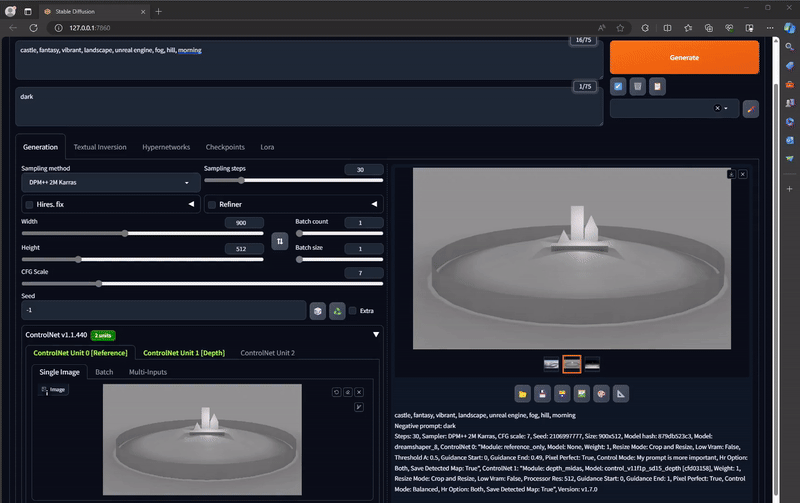Screen dimensions: 800x503
Task: Click the triangle ruler icon below gallery
Action: coord(621,393)
